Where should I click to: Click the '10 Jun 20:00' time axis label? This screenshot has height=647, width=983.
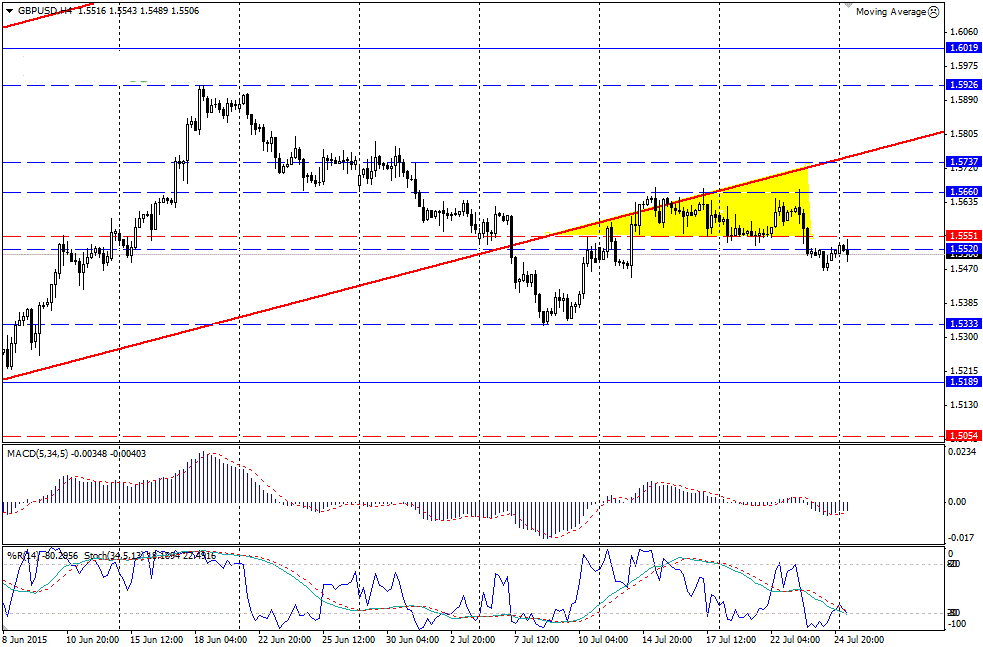pos(94,640)
